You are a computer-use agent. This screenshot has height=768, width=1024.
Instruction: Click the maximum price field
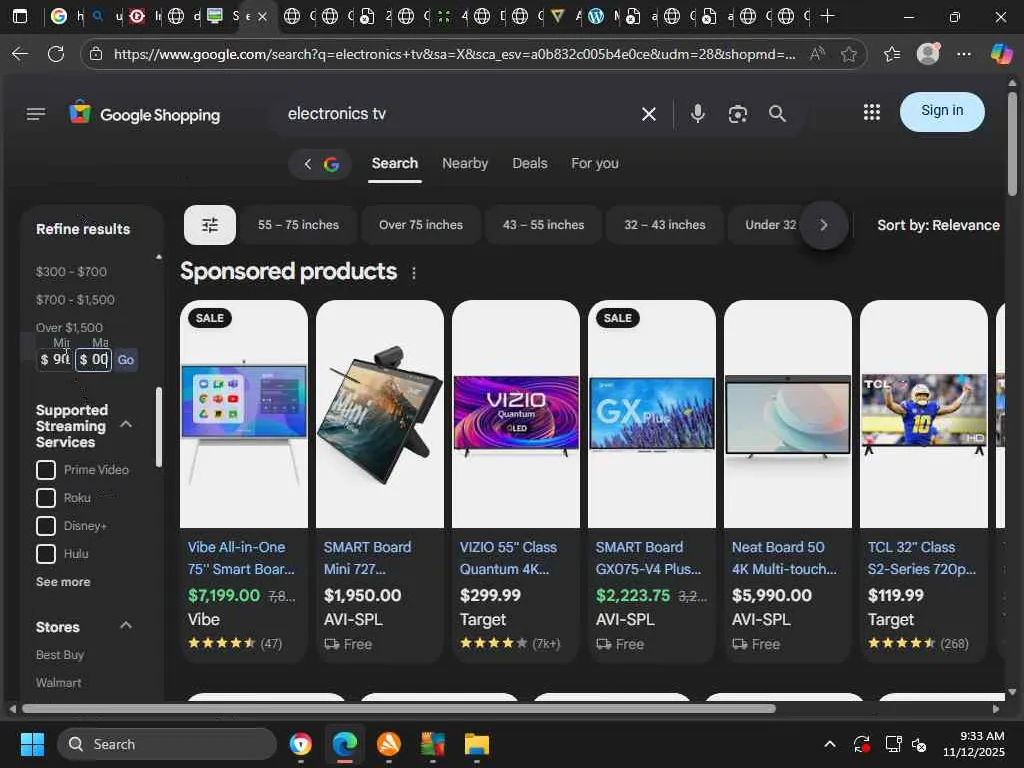click(x=93, y=360)
